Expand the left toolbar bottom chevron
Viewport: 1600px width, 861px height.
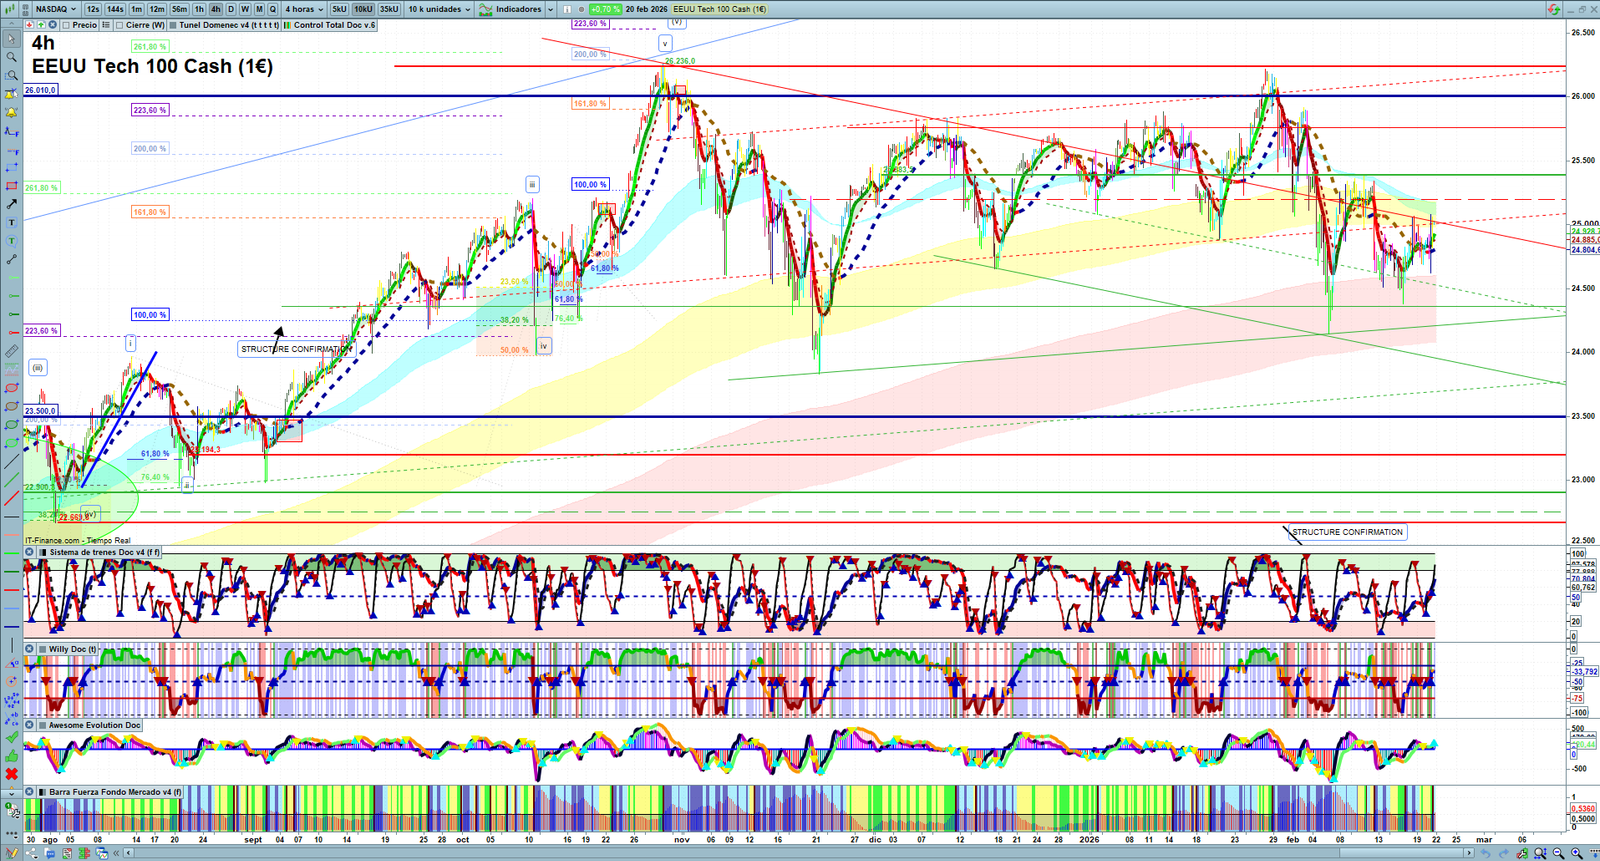(x=11, y=794)
